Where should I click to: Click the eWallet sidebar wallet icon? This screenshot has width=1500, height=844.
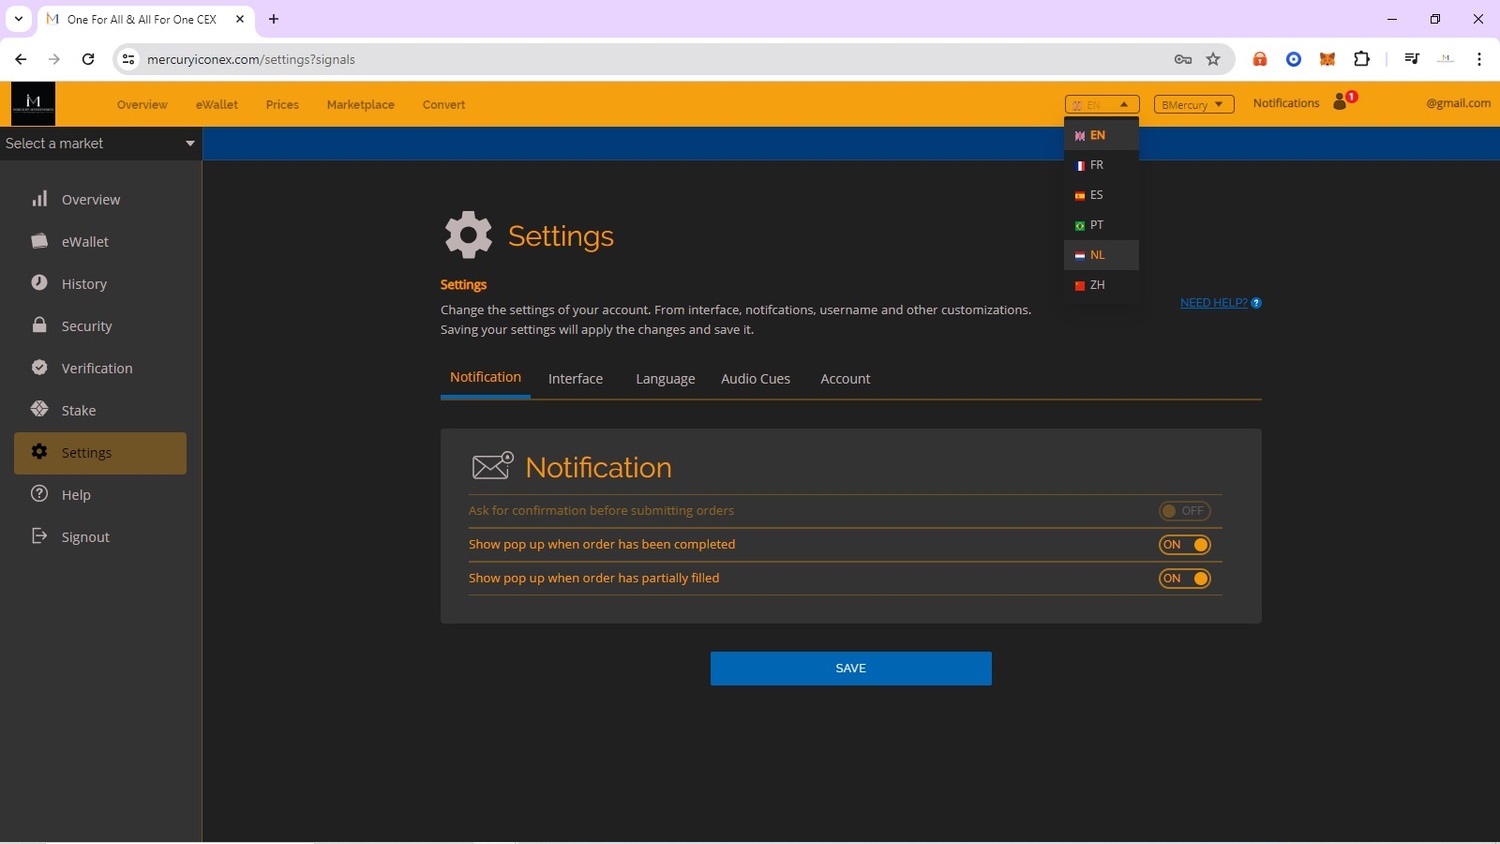click(x=39, y=241)
